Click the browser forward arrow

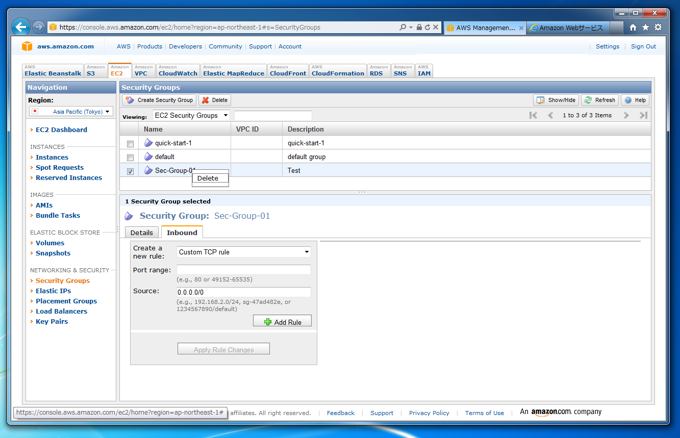point(39,27)
